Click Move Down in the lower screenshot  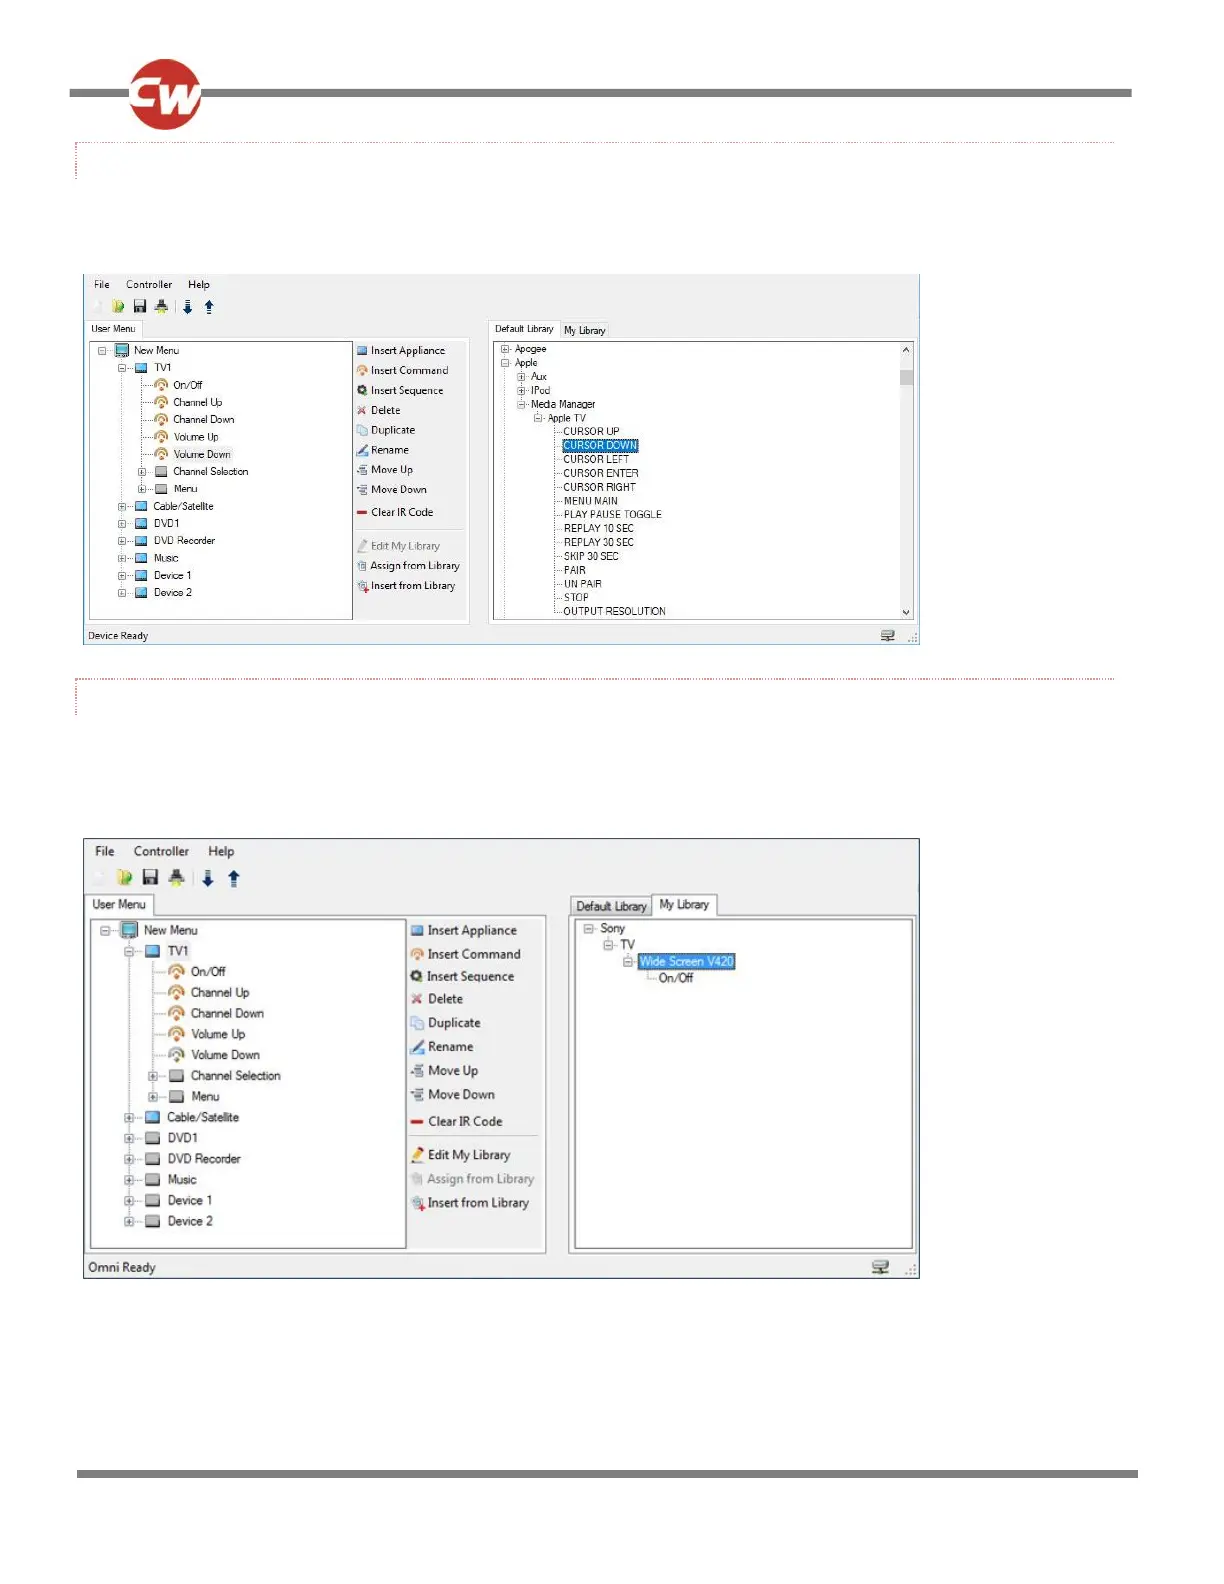click(453, 1095)
